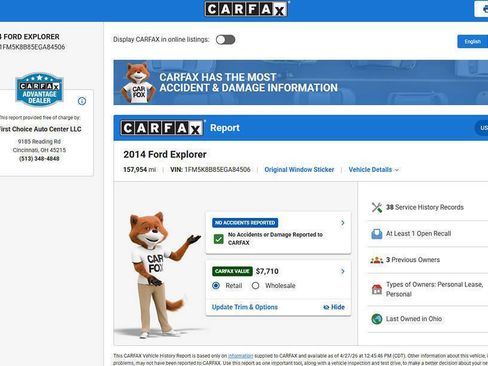Click the green no-accidents checkmark icon

click(x=219, y=239)
